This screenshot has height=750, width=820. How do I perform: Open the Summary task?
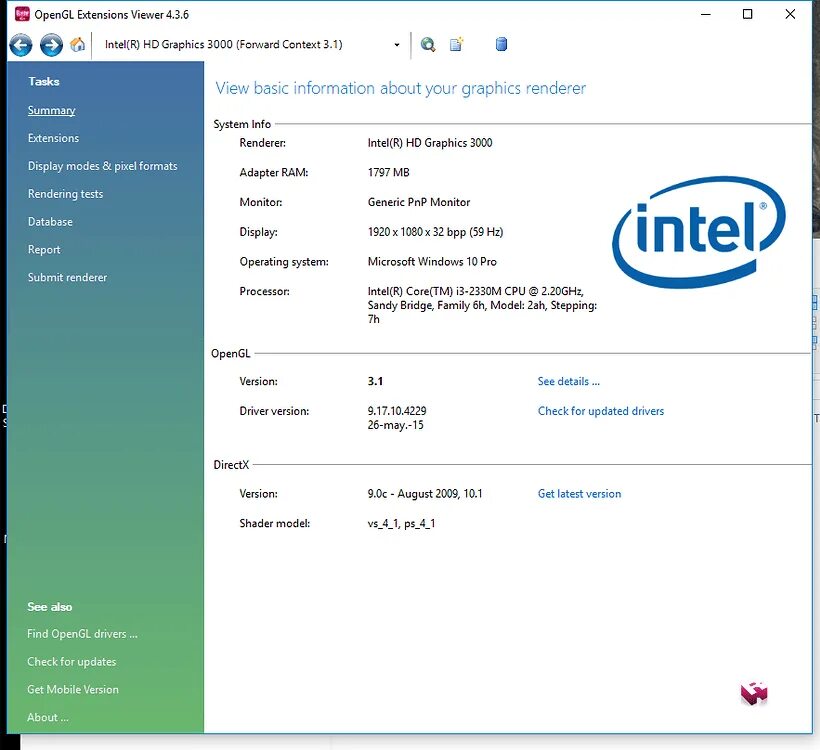tap(51, 110)
